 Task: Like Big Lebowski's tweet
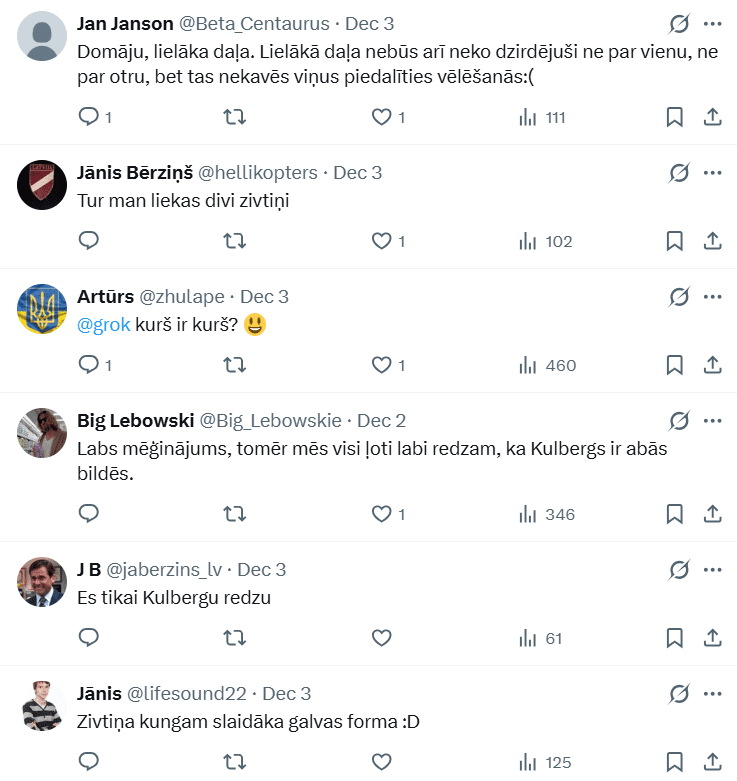click(x=381, y=514)
